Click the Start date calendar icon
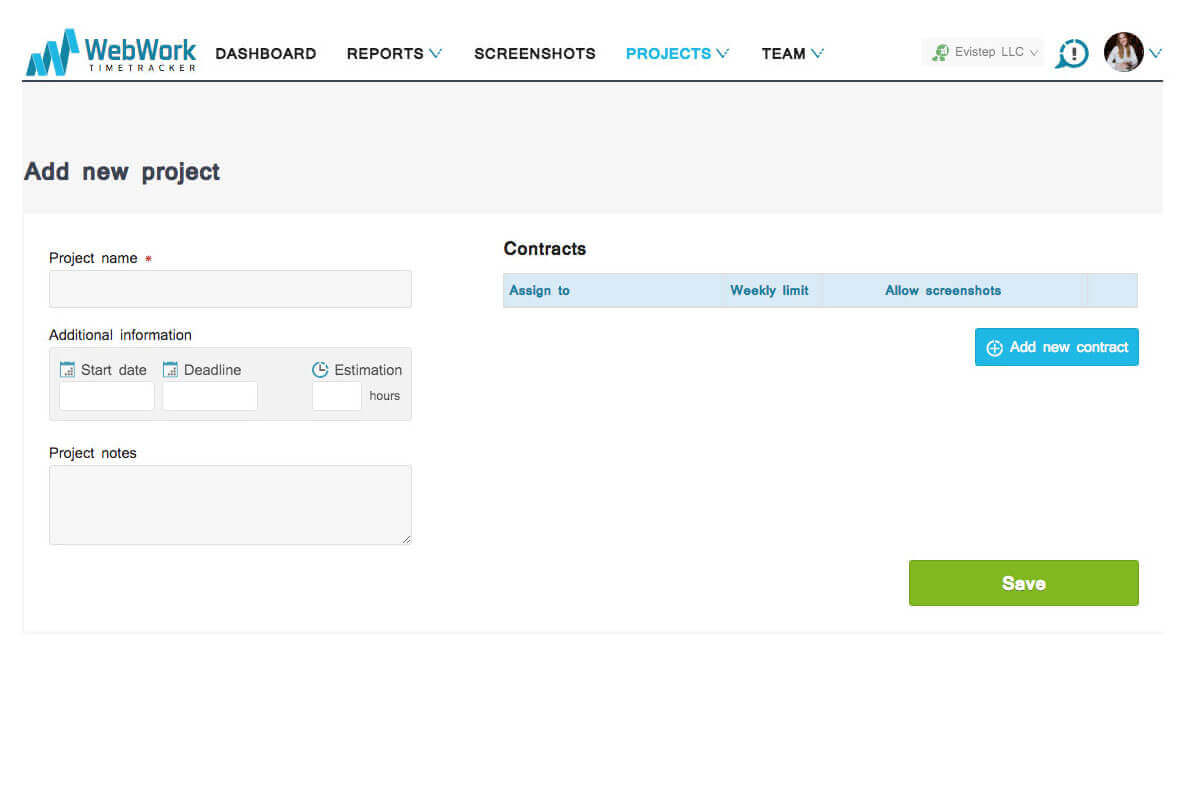This screenshot has height=805, width=1188. pyautogui.click(x=67, y=370)
